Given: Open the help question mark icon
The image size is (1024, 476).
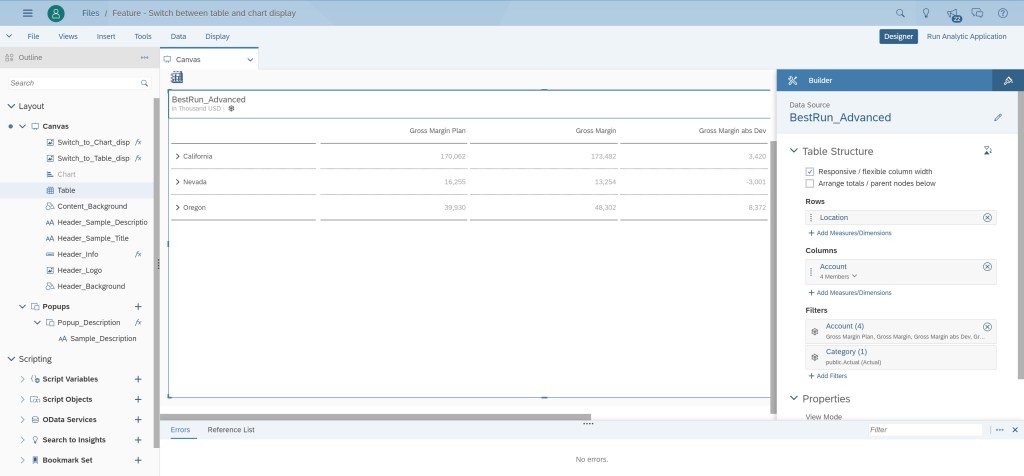Looking at the screenshot, I should tap(1003, 13).
